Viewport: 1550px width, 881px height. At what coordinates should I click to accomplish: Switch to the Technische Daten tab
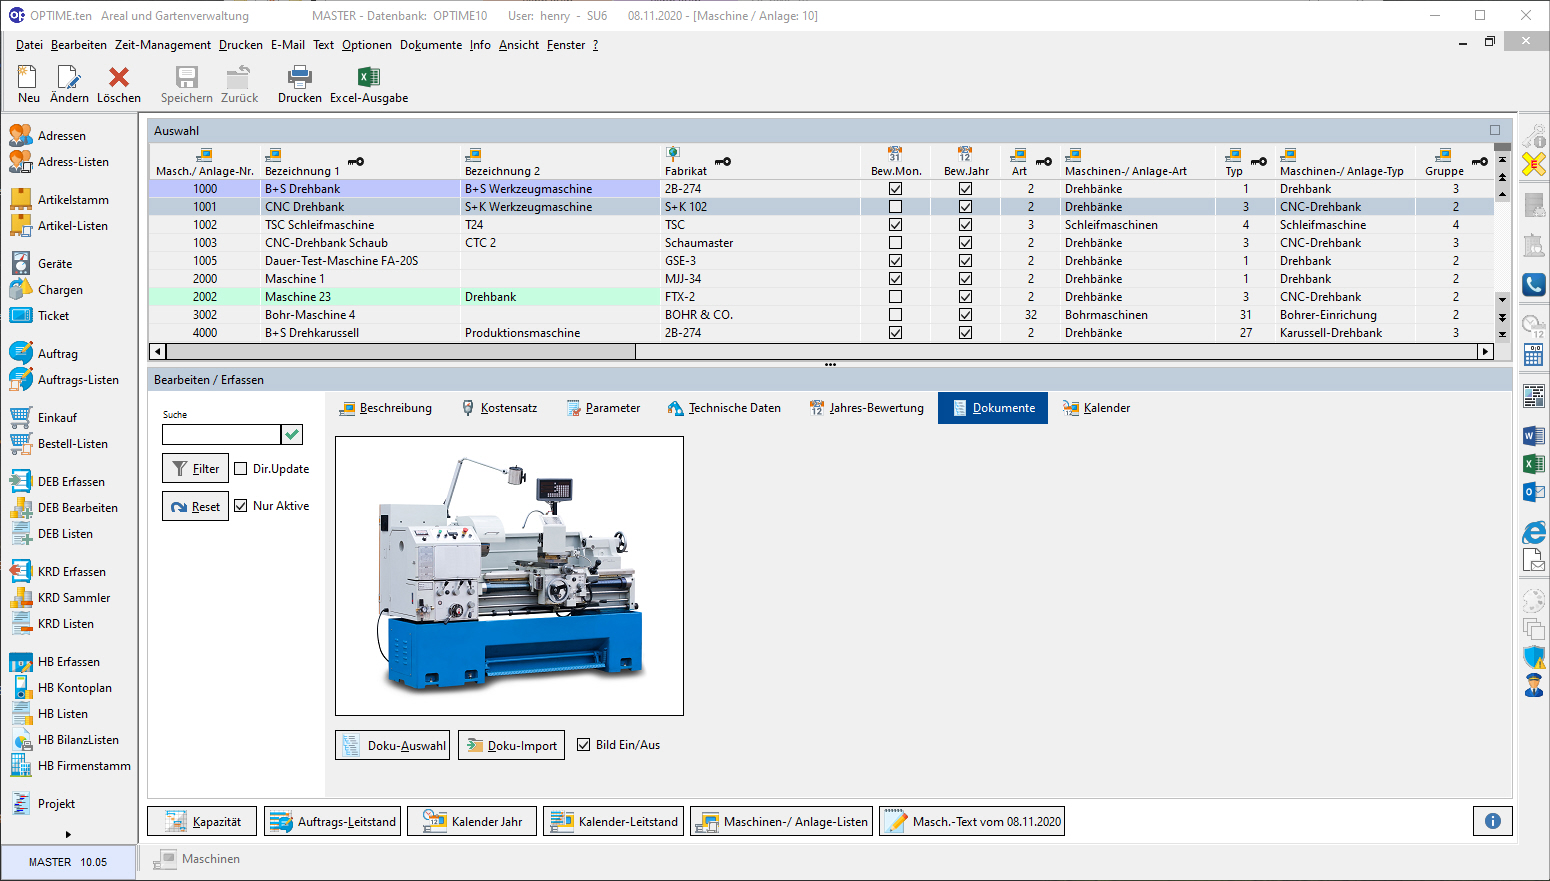[724, 408]
